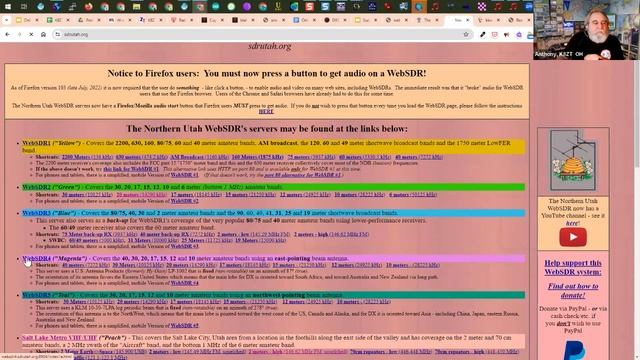Click the eyedropper extension icon
640x360 pixels.
(x=483, y=35)
